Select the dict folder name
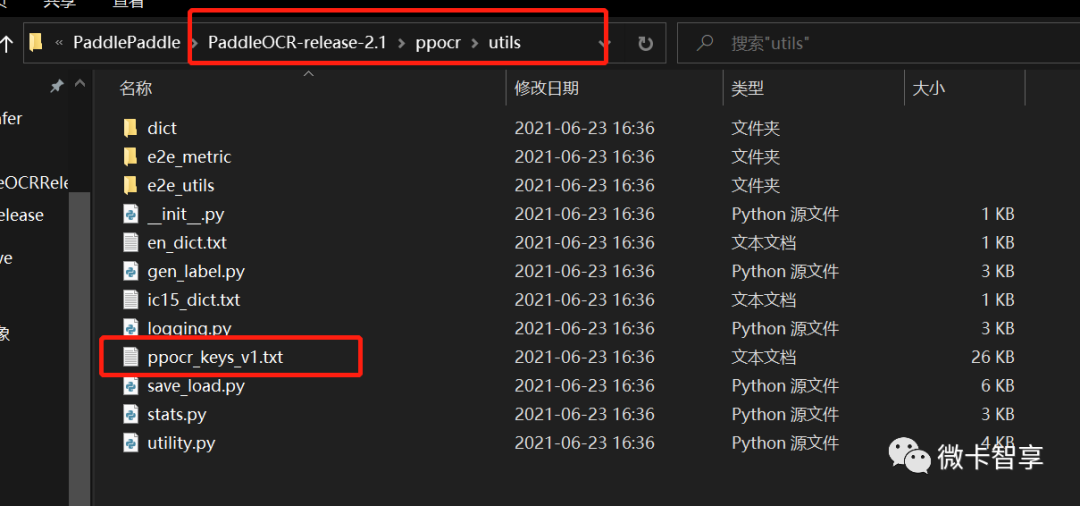The height and width of the screenshot is (506, 1080). click(x=162, y=128)
